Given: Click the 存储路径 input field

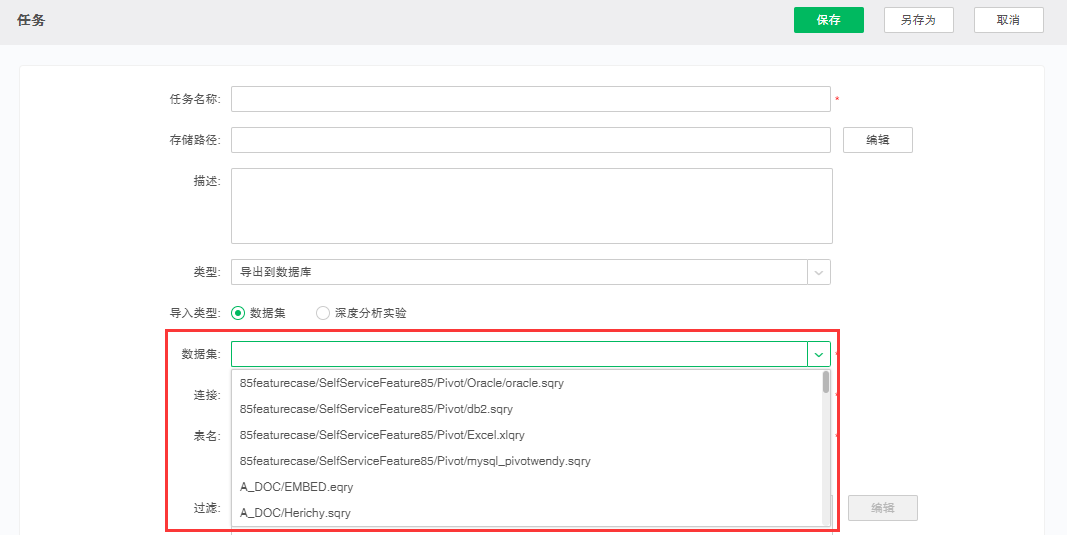Looking at the screenshot, I should click(530, 140).
